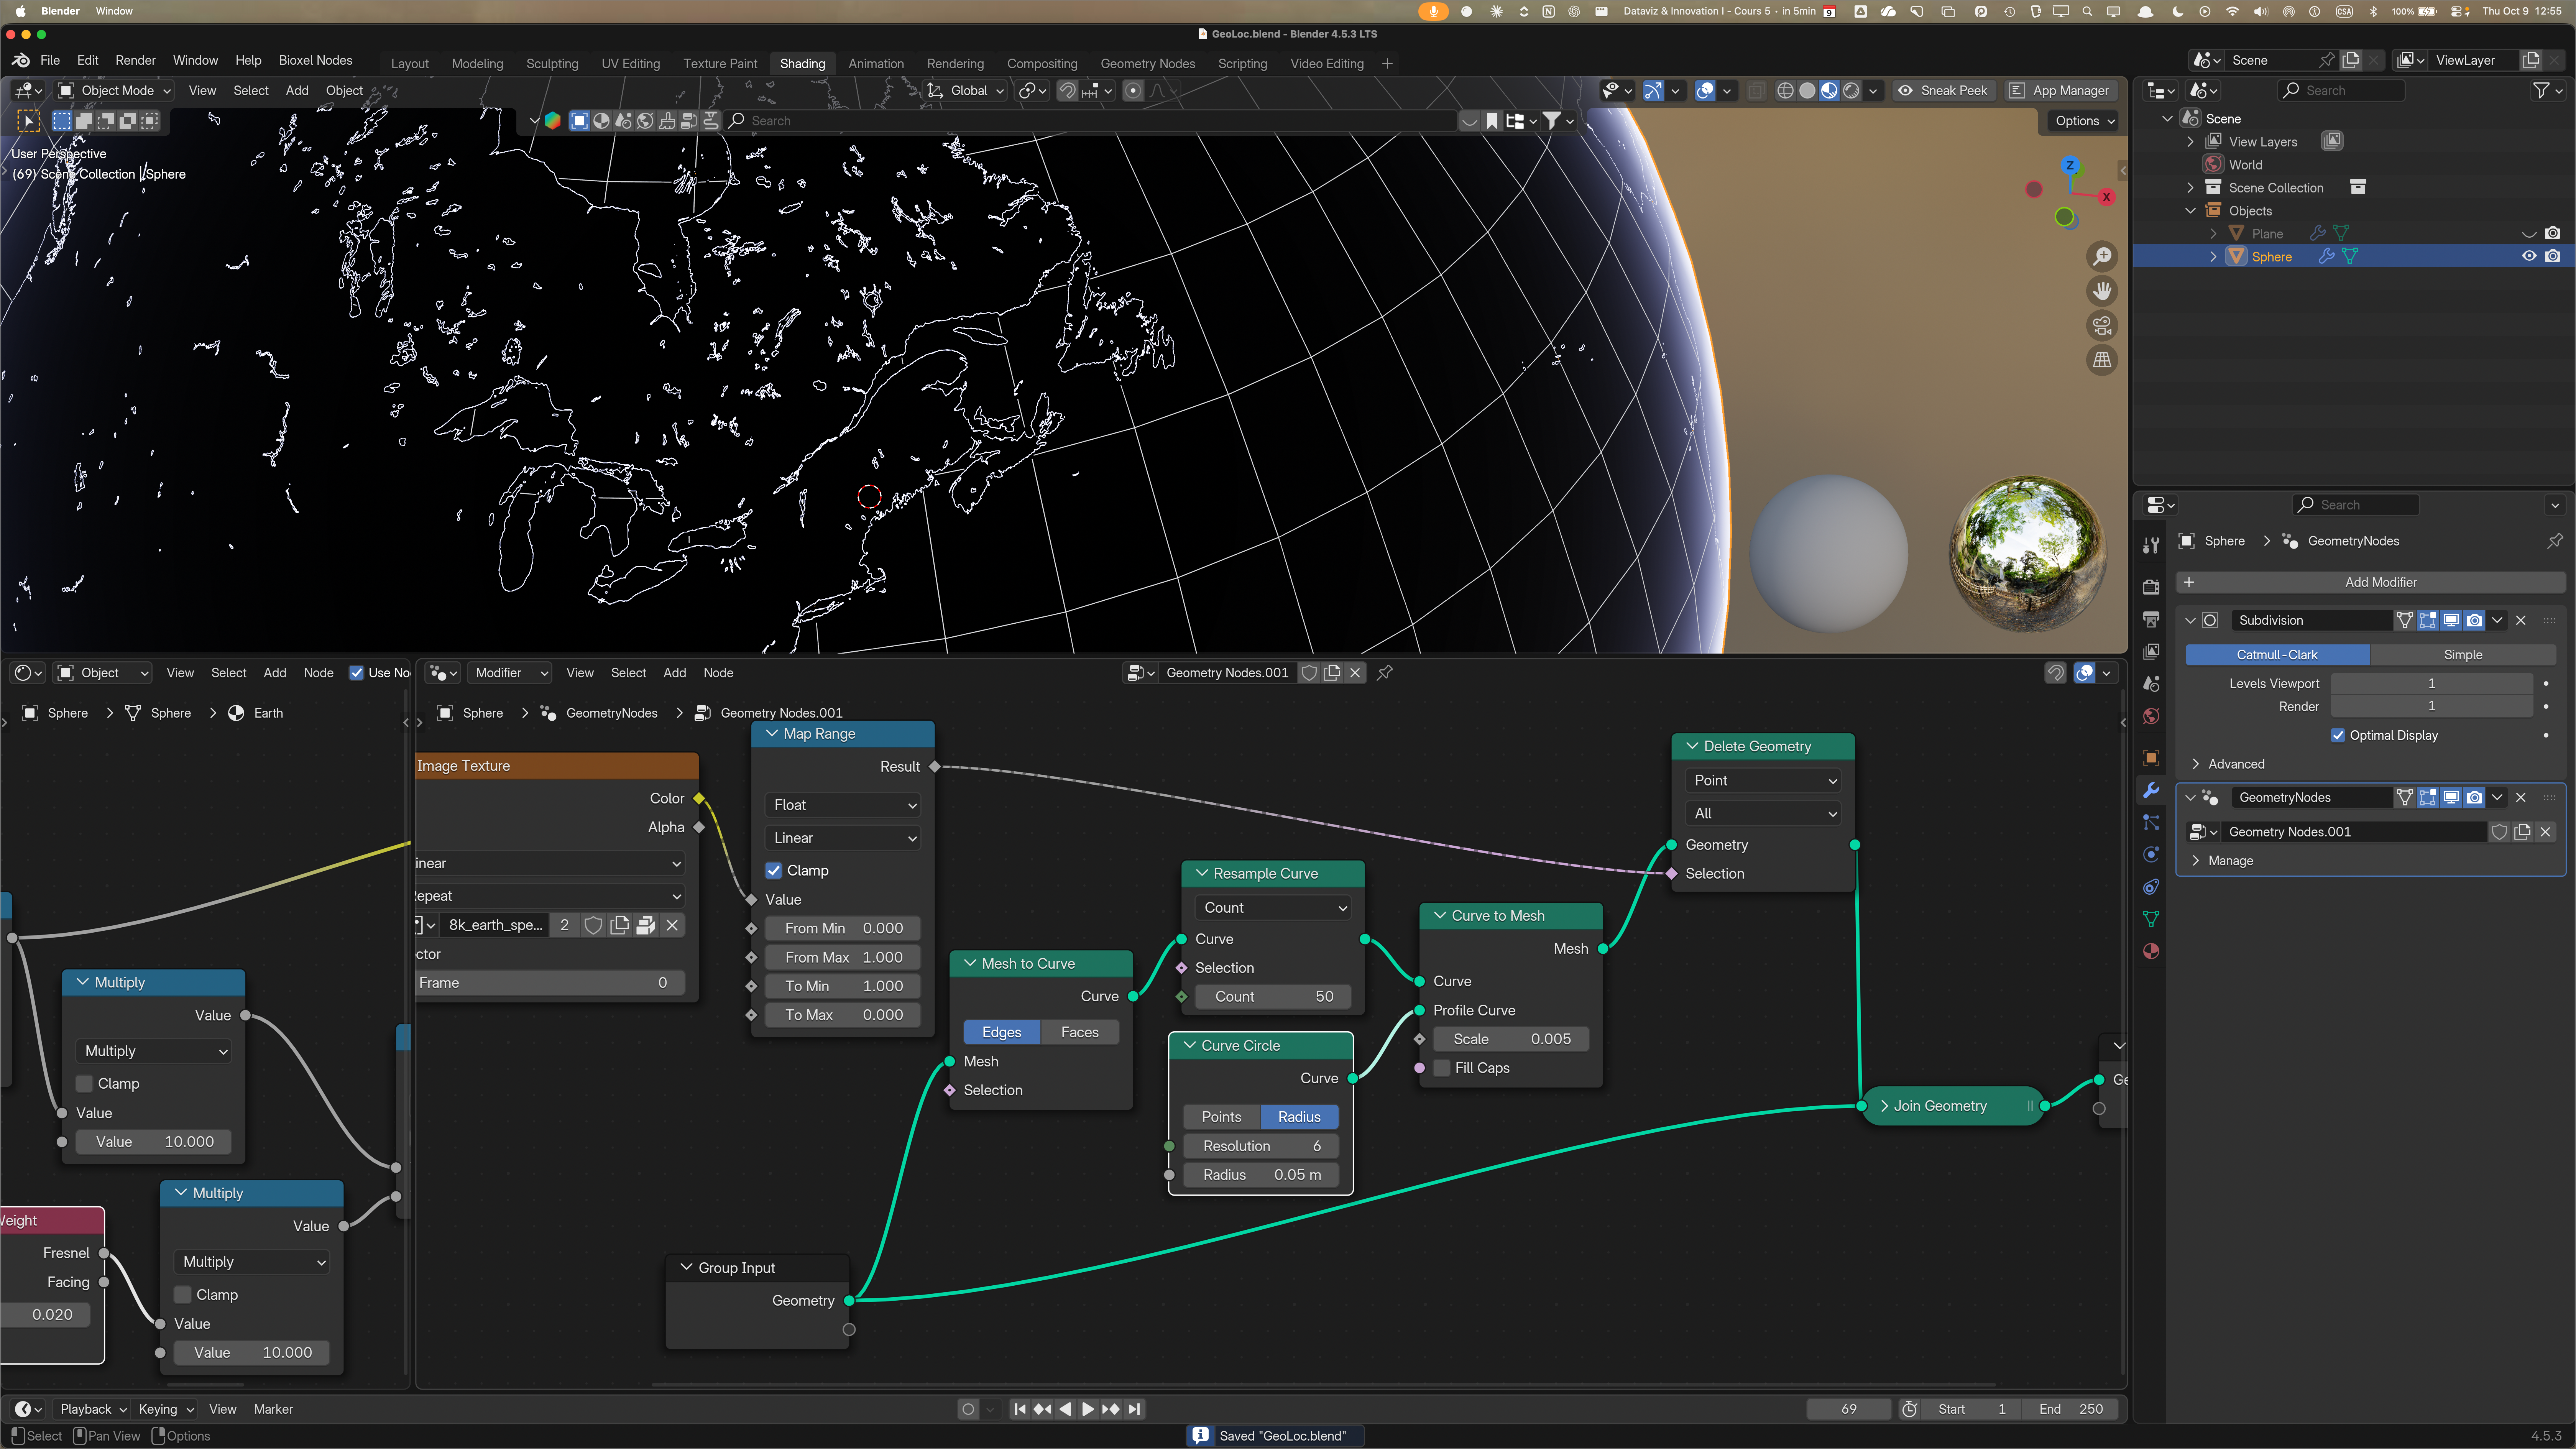2576x1449 pixels.
Task: Open the Output properties tab icon
Action: click(x=2151, y=619)
